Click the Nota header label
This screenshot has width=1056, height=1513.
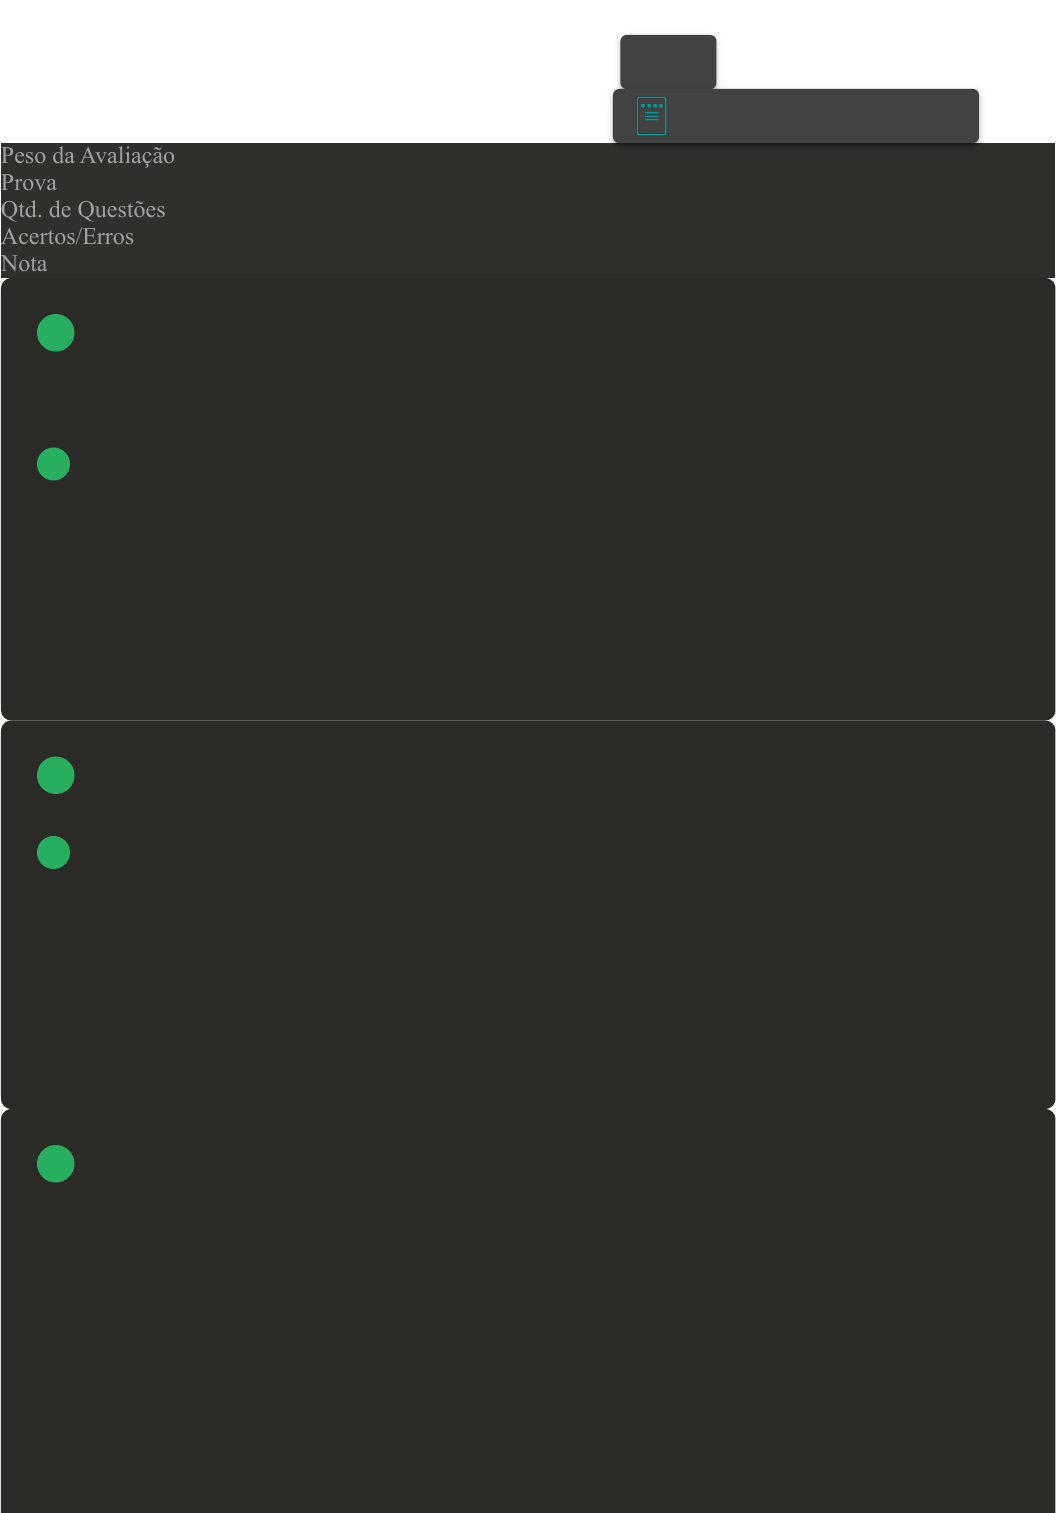[24, 264]
